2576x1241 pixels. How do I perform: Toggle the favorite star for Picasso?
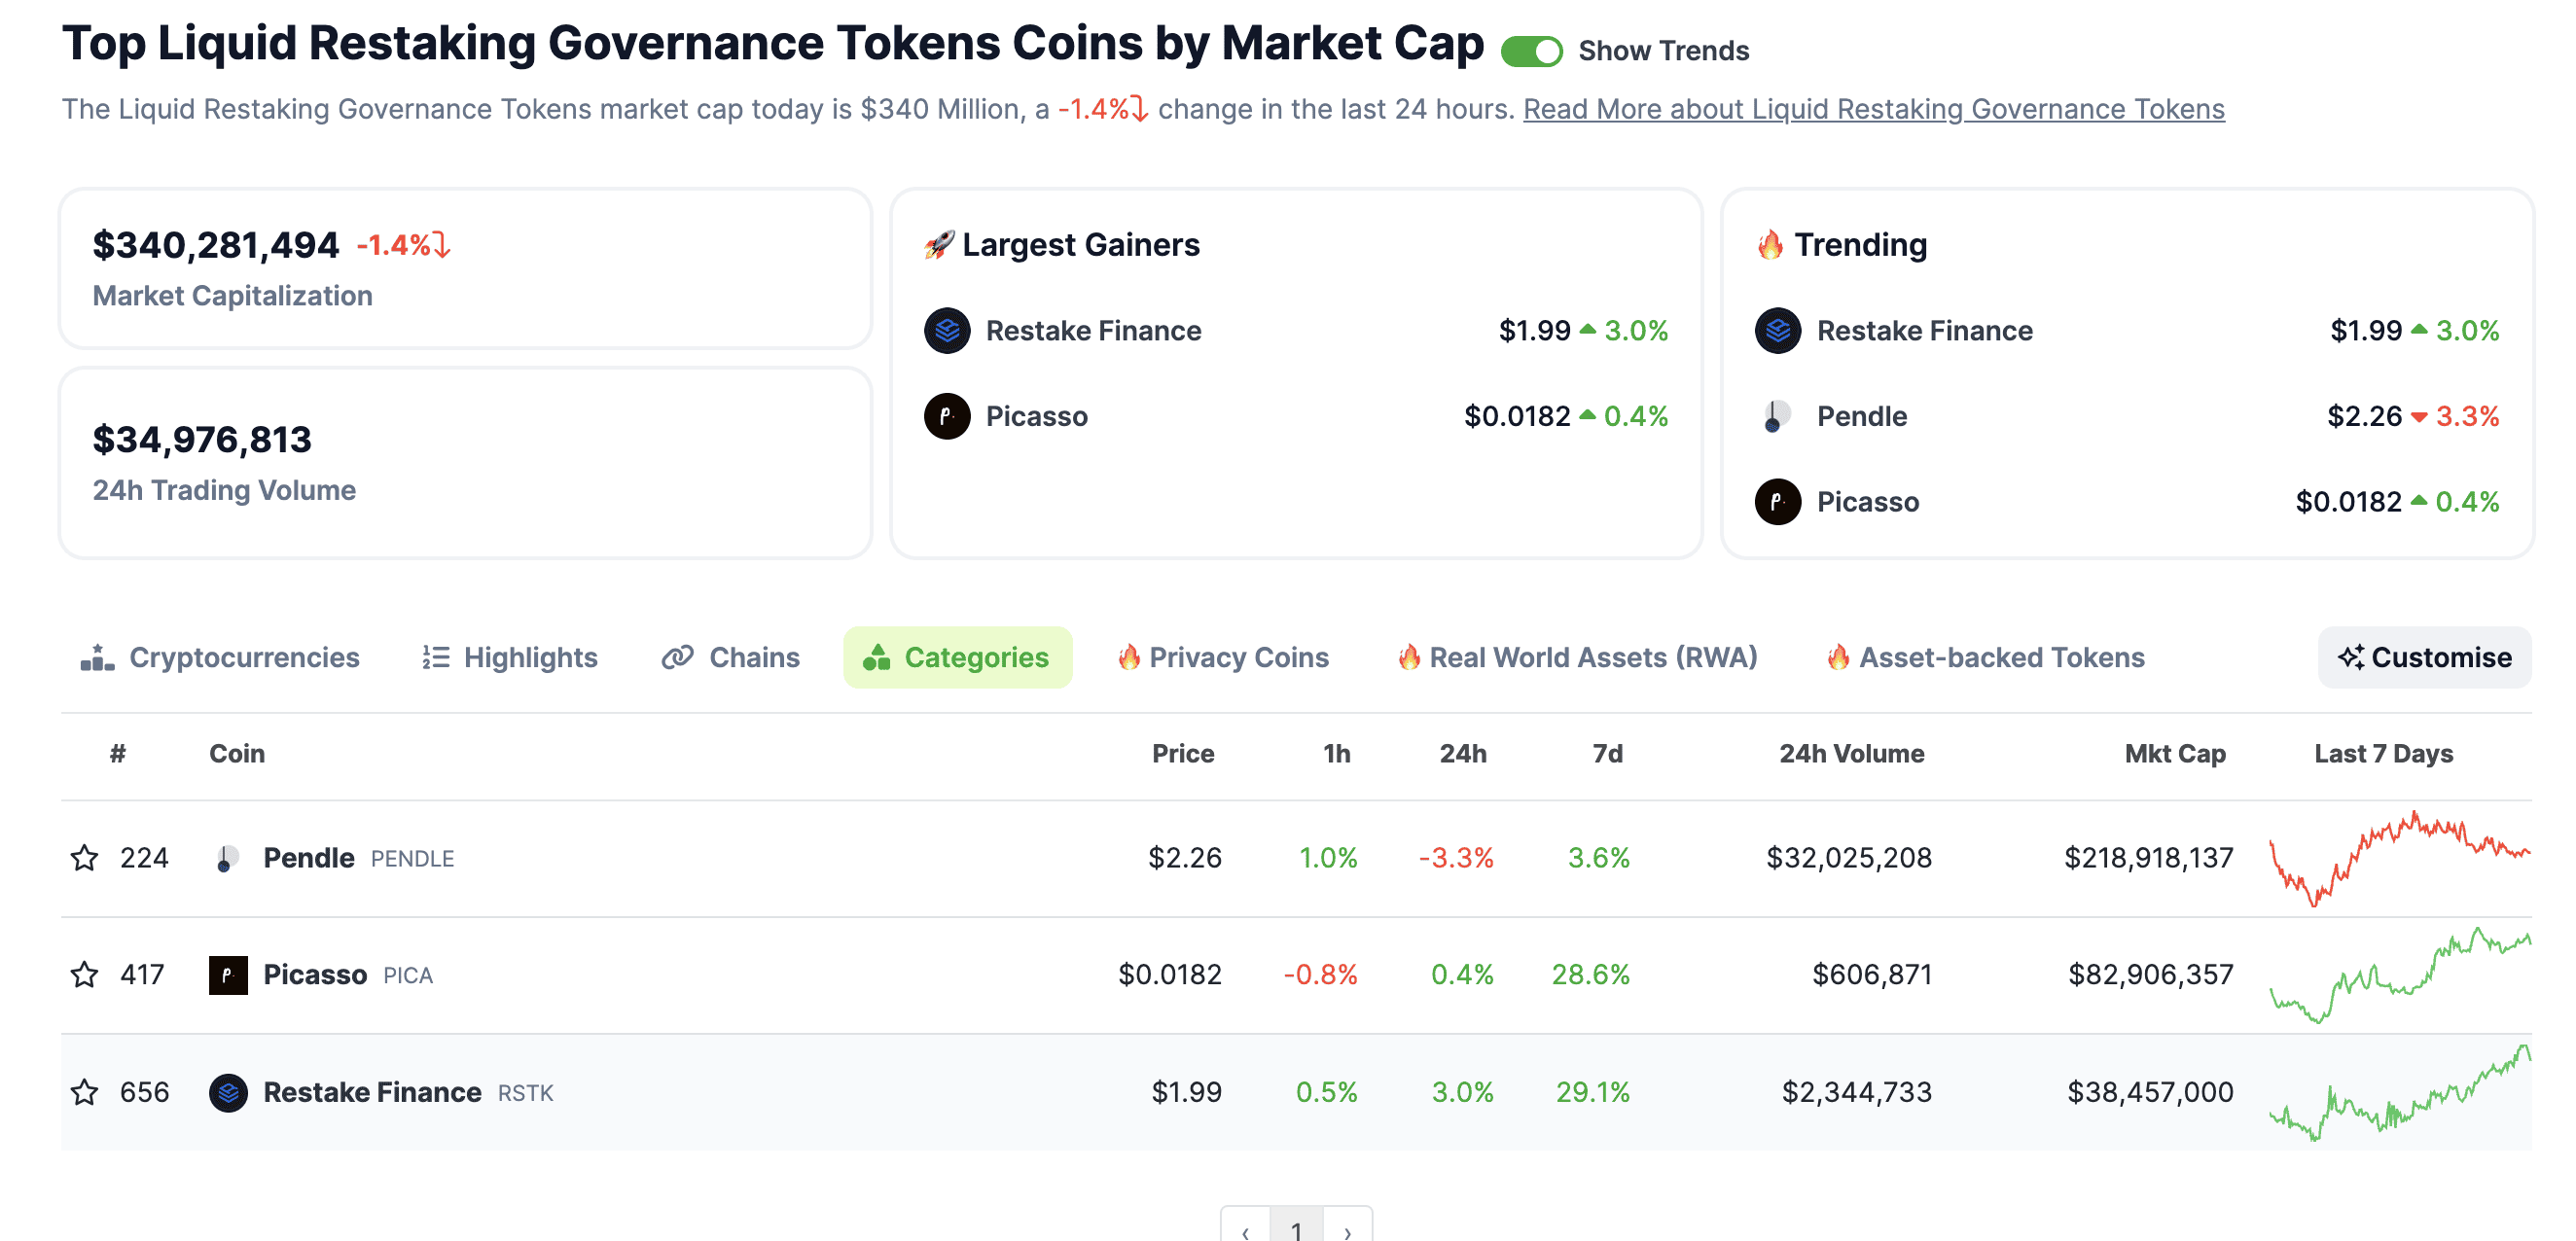tap(85, 975)
